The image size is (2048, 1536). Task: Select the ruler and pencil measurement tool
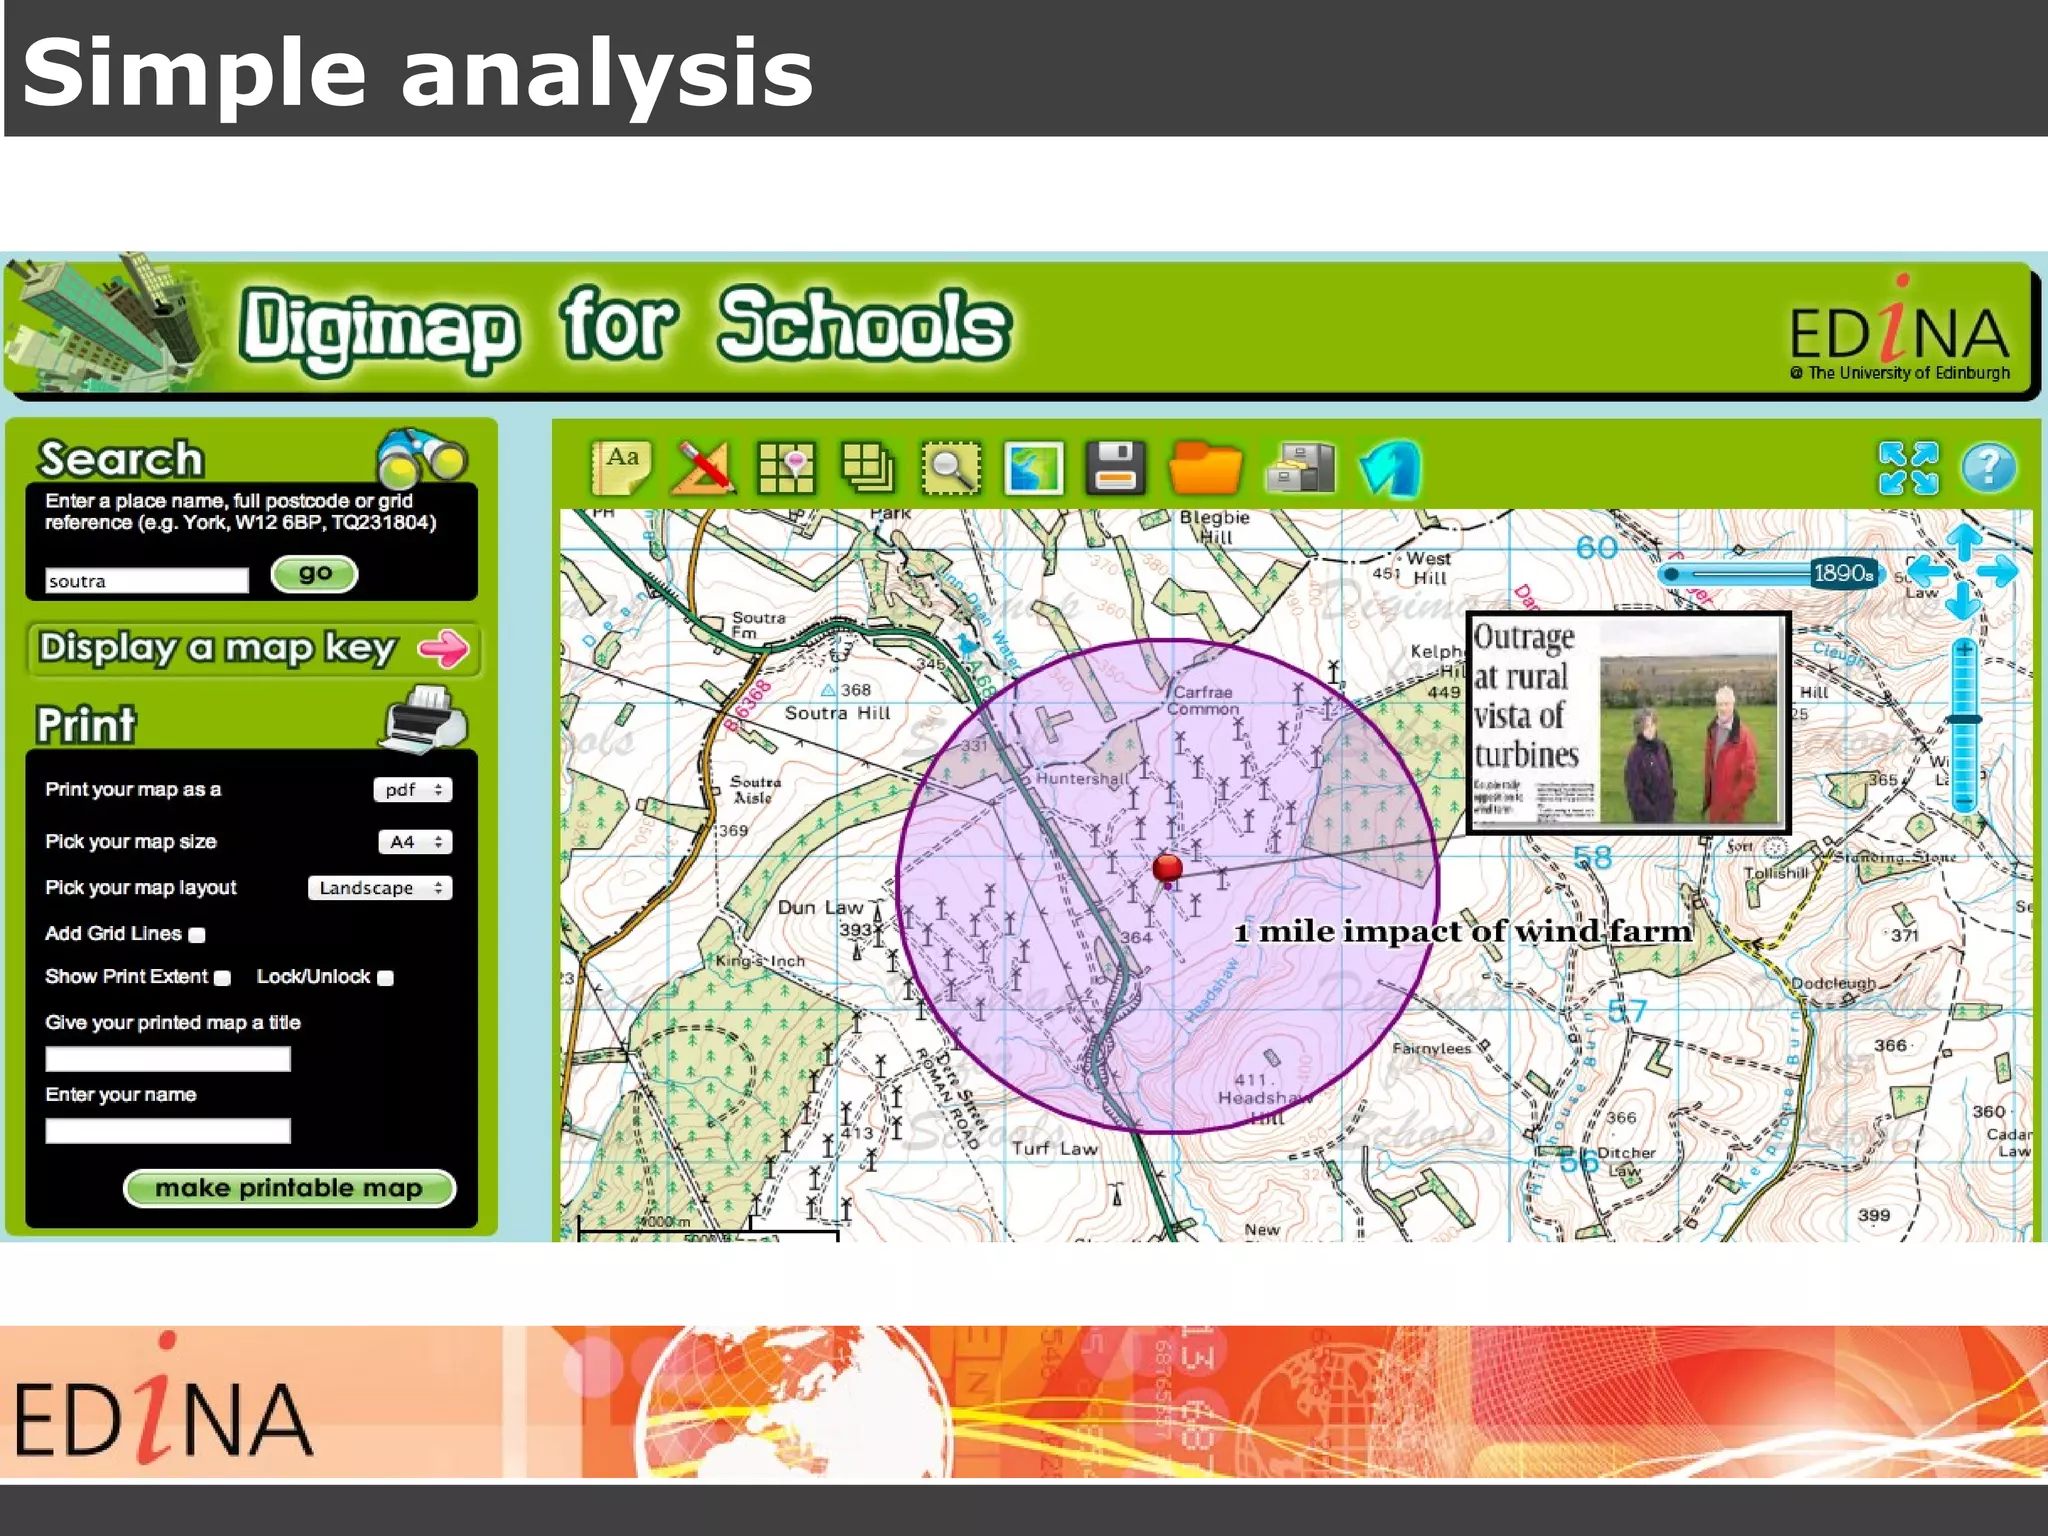coord(703,468)
